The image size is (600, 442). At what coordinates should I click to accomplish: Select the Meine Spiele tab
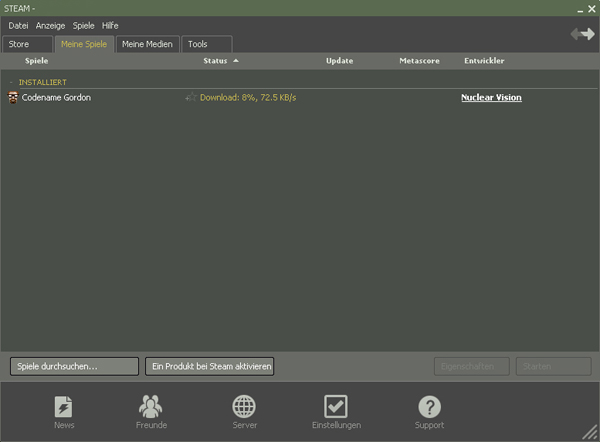pos(84,44)
